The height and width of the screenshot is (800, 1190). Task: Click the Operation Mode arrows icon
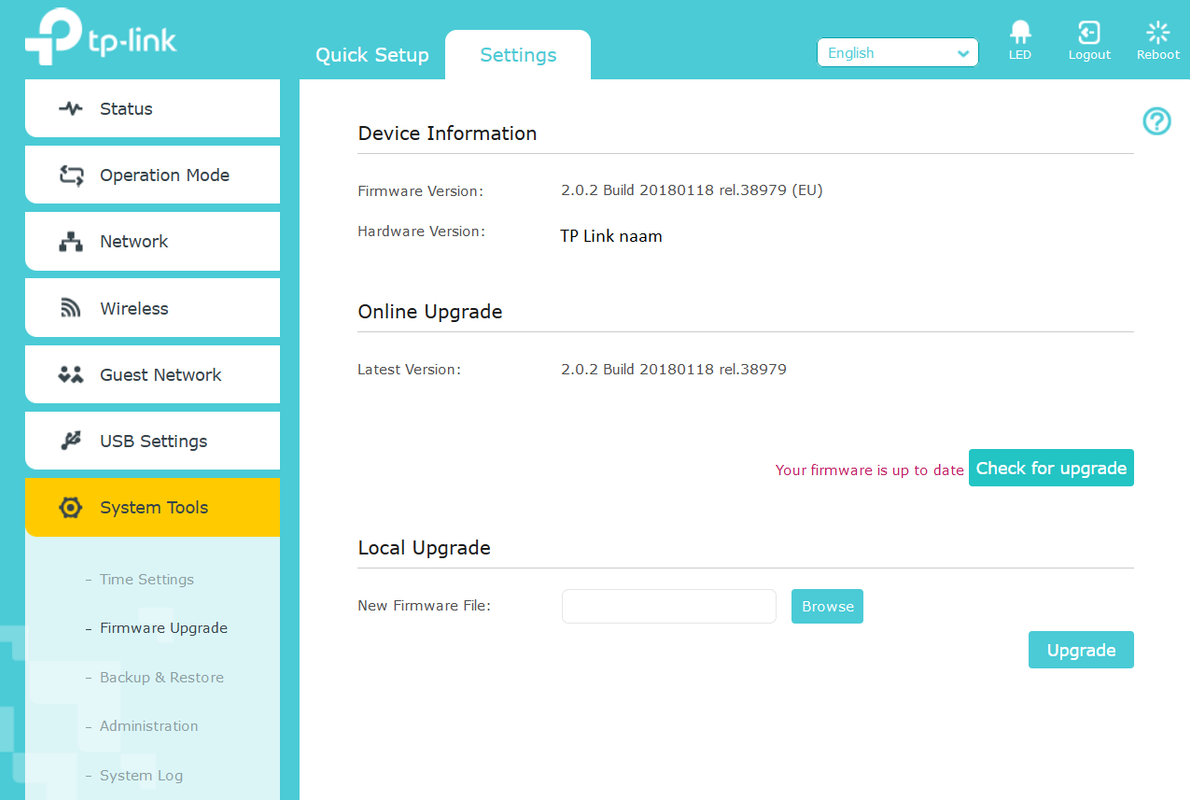coord(71,175)
